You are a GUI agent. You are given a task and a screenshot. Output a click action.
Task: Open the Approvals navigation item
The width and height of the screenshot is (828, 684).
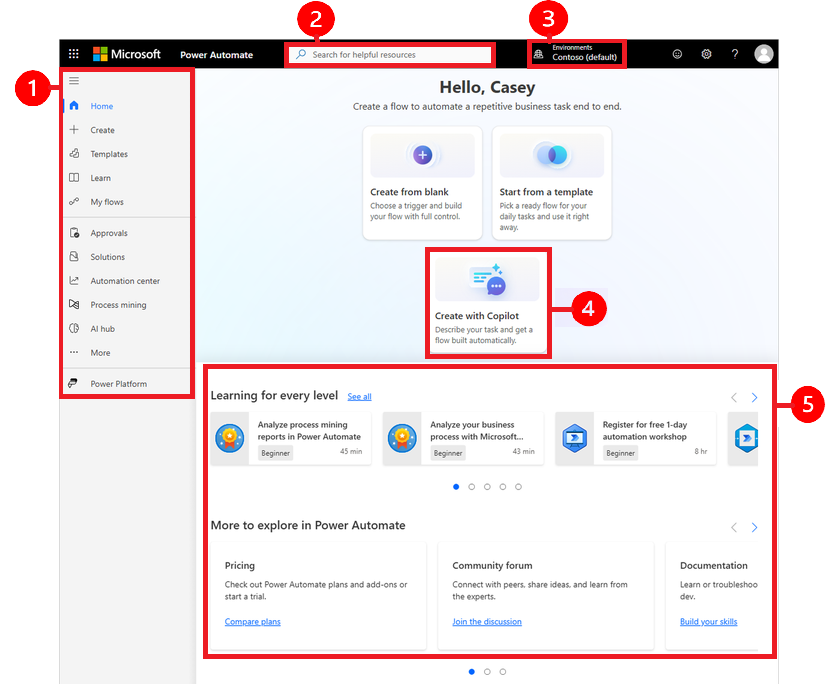[126, 233]
